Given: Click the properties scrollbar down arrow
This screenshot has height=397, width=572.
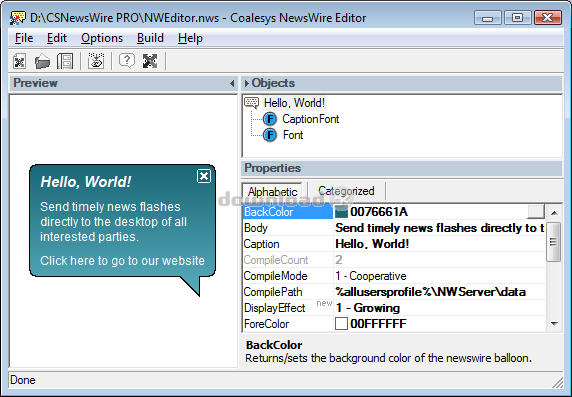Looking at the screenshot, I should [x=554, y=324].
